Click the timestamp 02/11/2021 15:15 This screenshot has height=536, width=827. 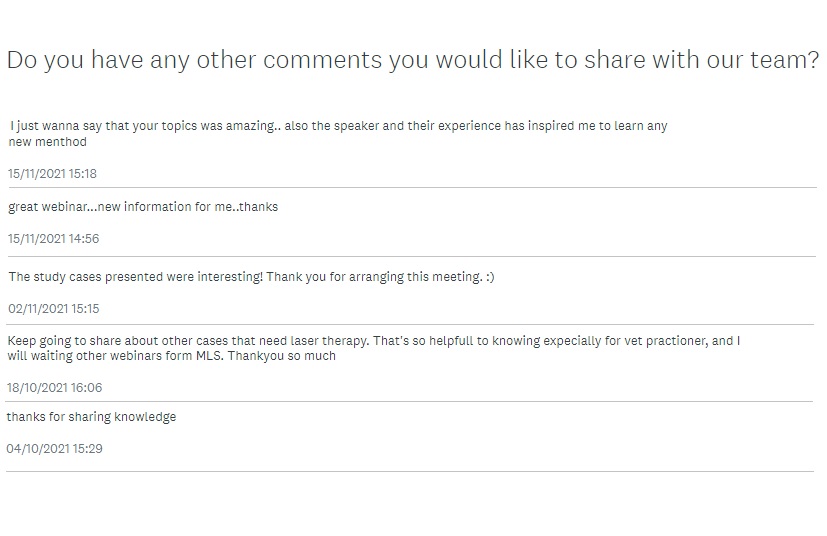tap(53, 309)
